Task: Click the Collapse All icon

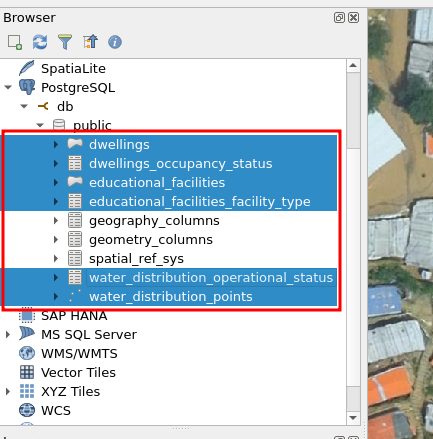Action: coord(90,42)
